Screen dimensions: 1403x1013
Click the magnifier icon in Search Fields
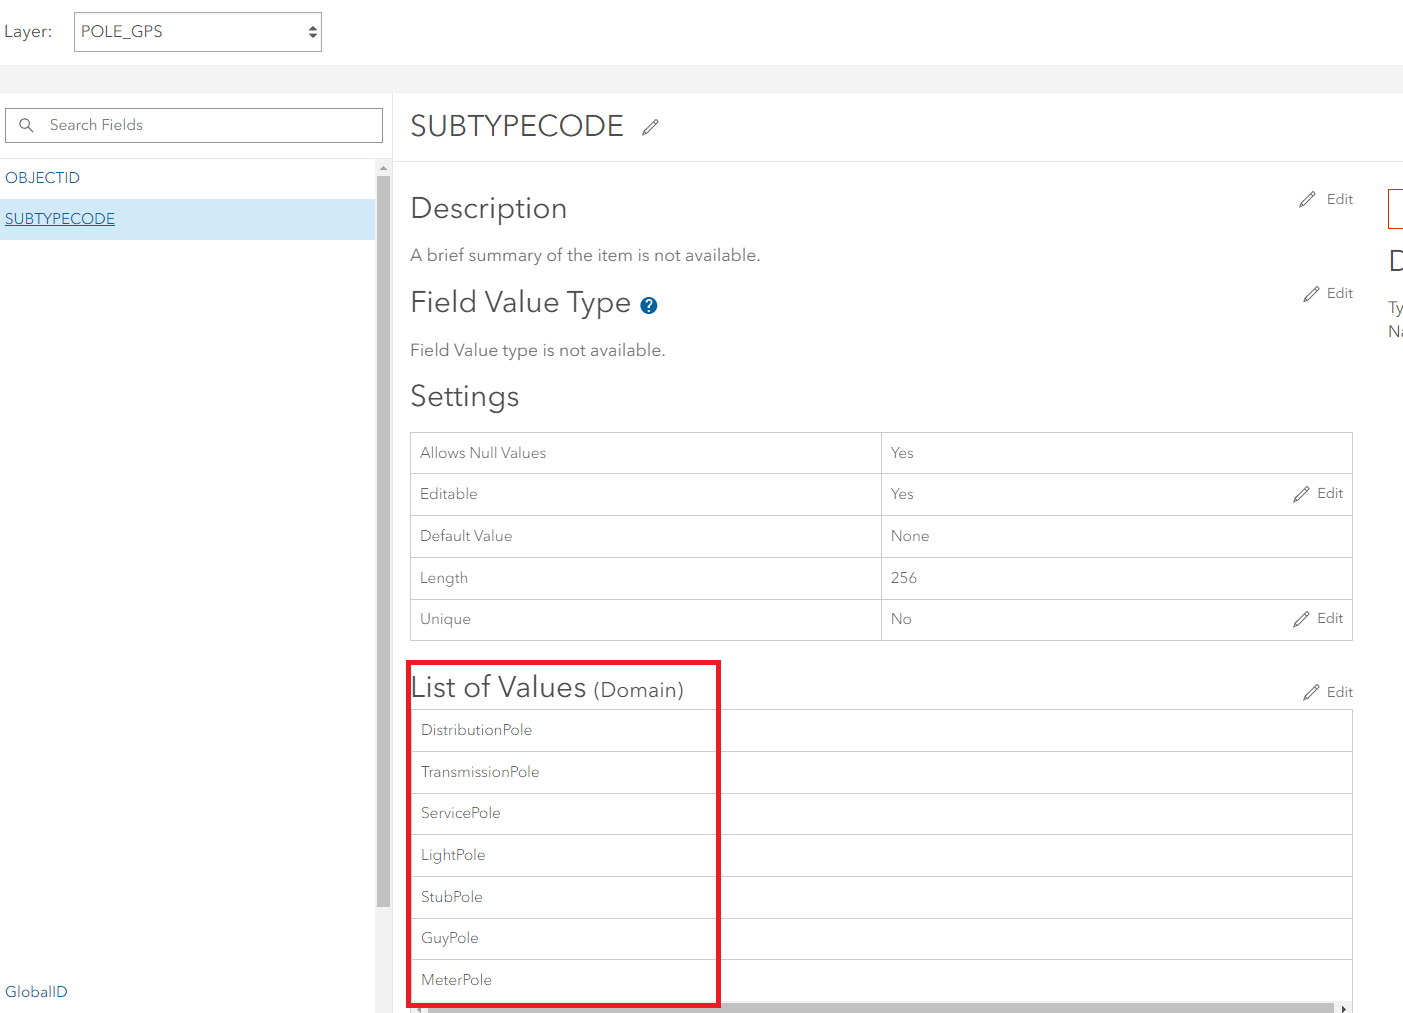point(27,125)
